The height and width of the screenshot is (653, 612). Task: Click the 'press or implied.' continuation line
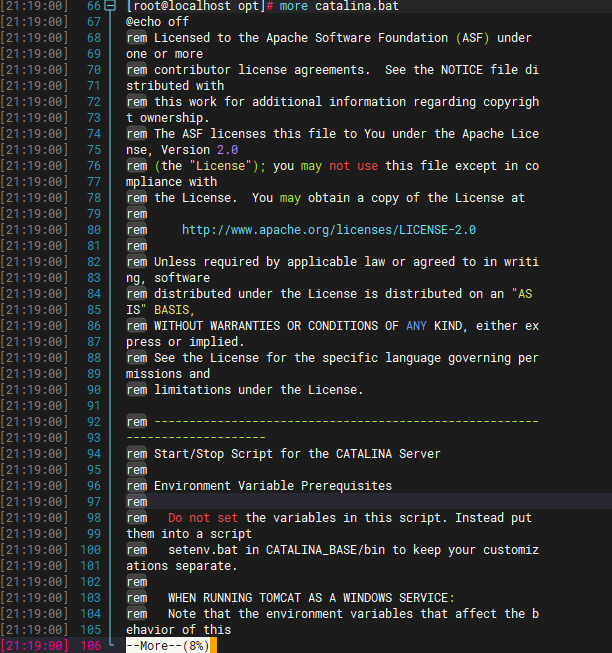(x=185, y=341)
